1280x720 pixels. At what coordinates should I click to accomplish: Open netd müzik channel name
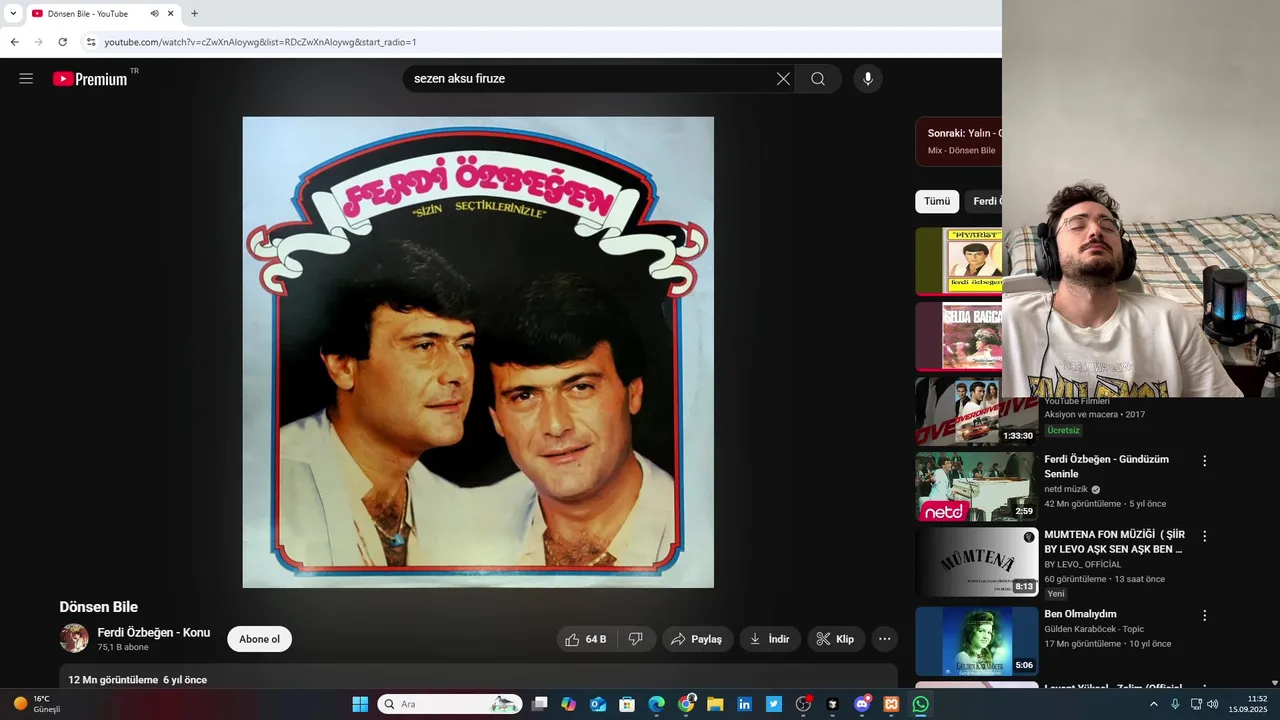click(x=1066, y=489)
